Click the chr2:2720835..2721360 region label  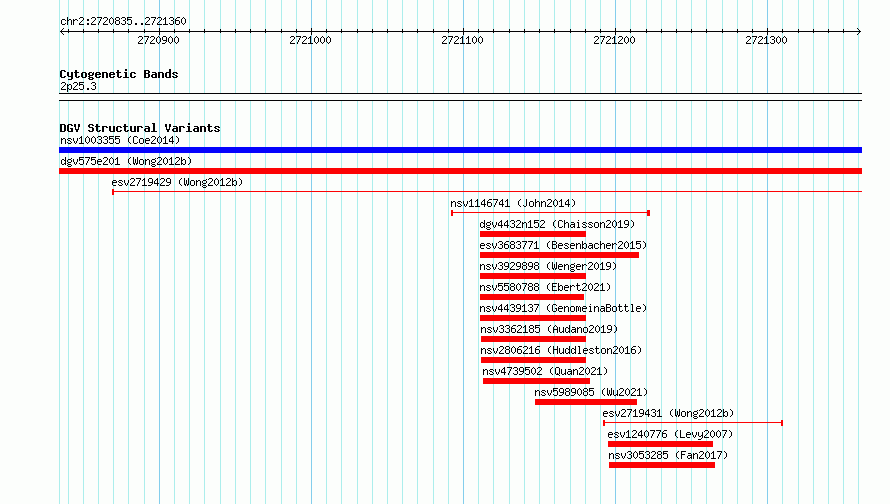(x=123, y=22)
